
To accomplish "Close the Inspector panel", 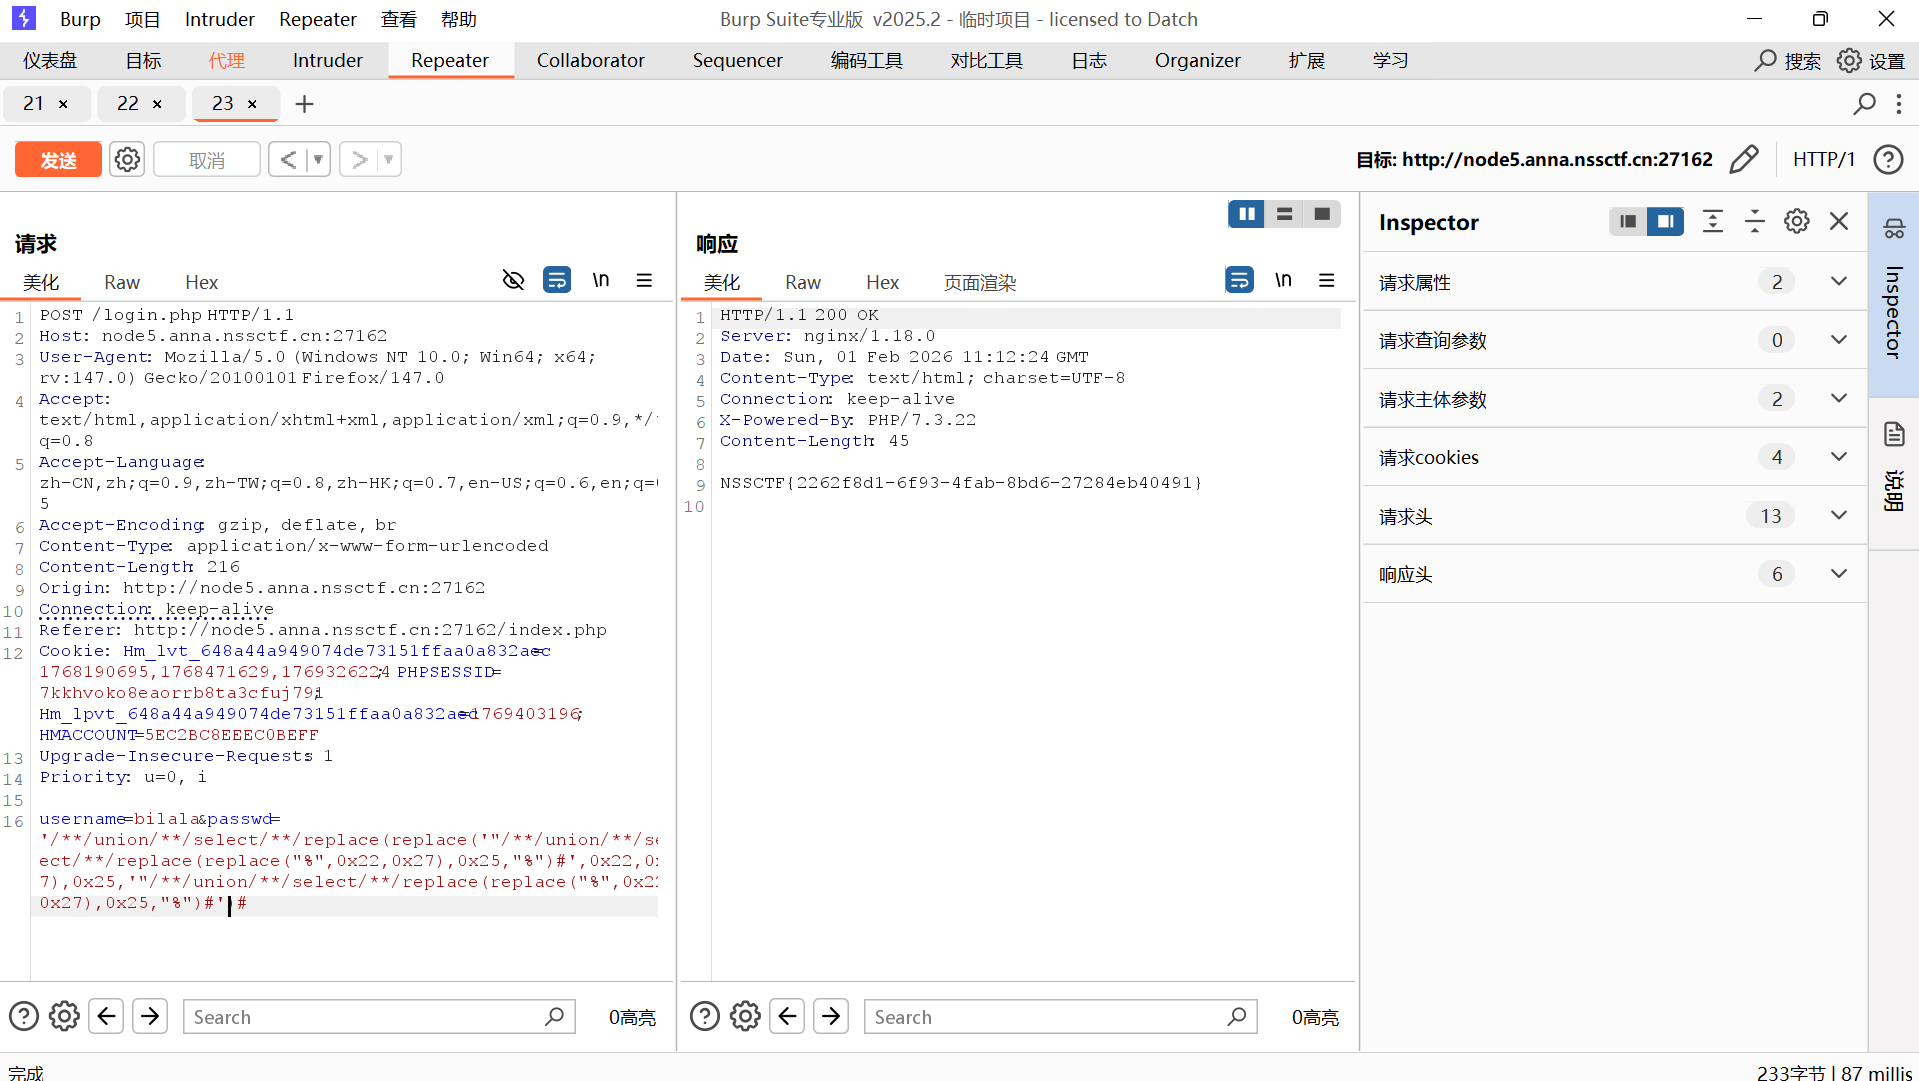I will click(x=1839, y=221).
